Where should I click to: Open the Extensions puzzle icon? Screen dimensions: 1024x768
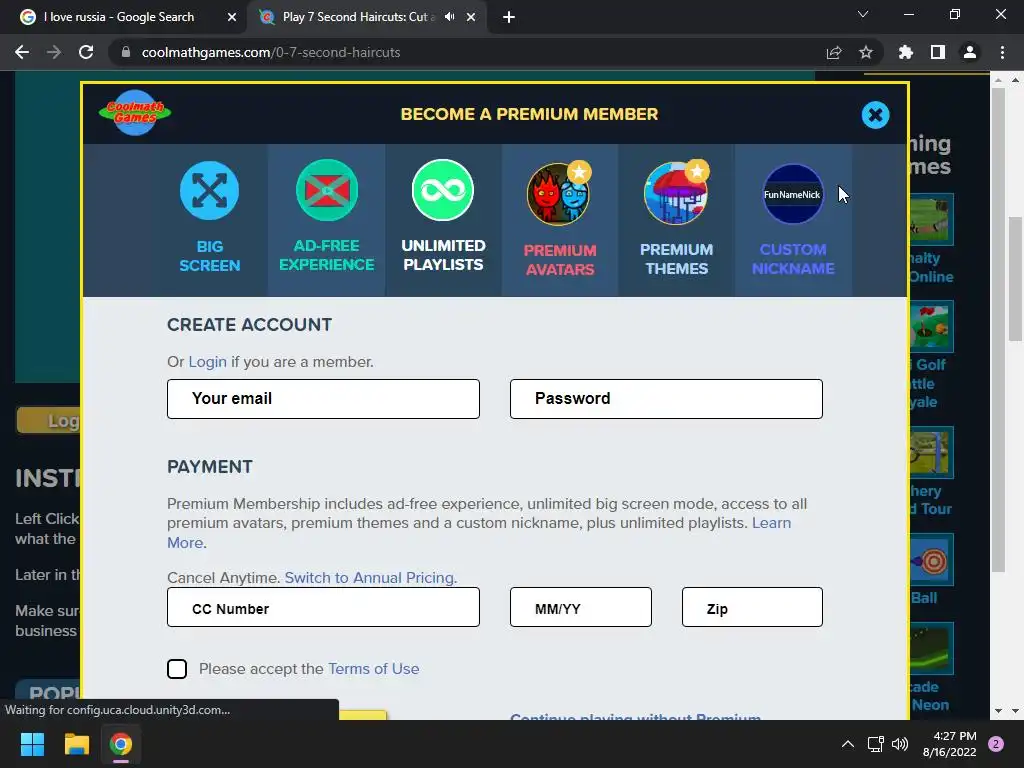(x=906, y=52)
